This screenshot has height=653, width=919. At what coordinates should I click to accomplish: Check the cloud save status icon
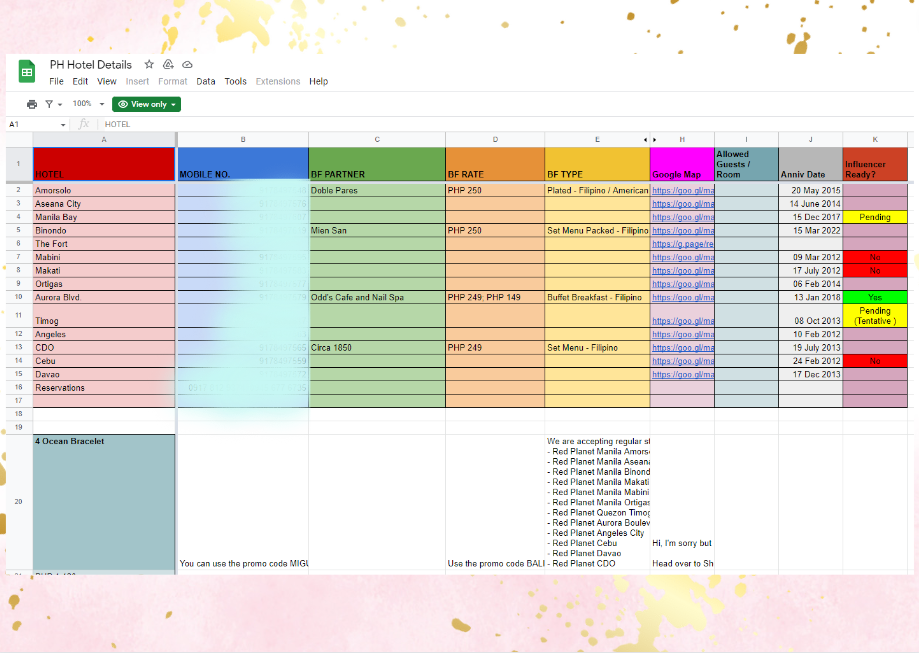tap(188, 64)
